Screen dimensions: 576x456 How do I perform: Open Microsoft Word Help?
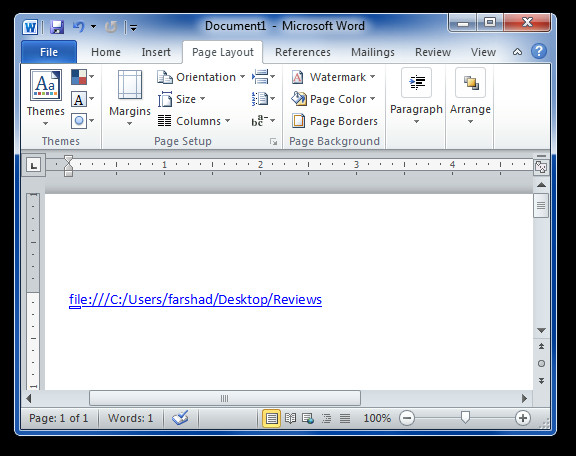coord(539,51)
